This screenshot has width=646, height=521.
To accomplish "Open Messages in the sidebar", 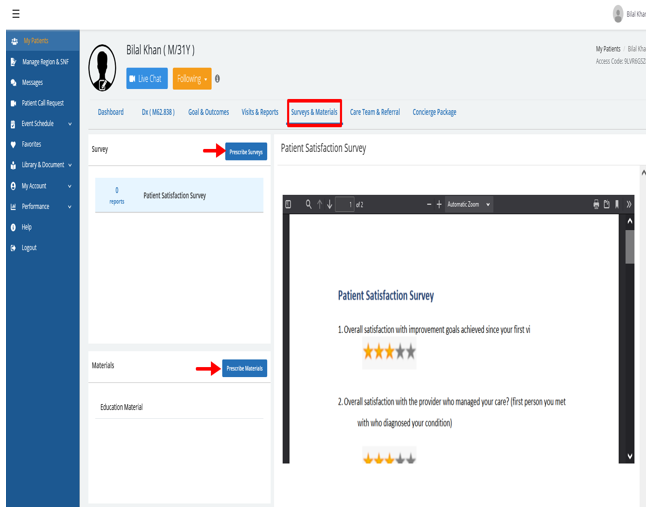I will coord(32,82).
